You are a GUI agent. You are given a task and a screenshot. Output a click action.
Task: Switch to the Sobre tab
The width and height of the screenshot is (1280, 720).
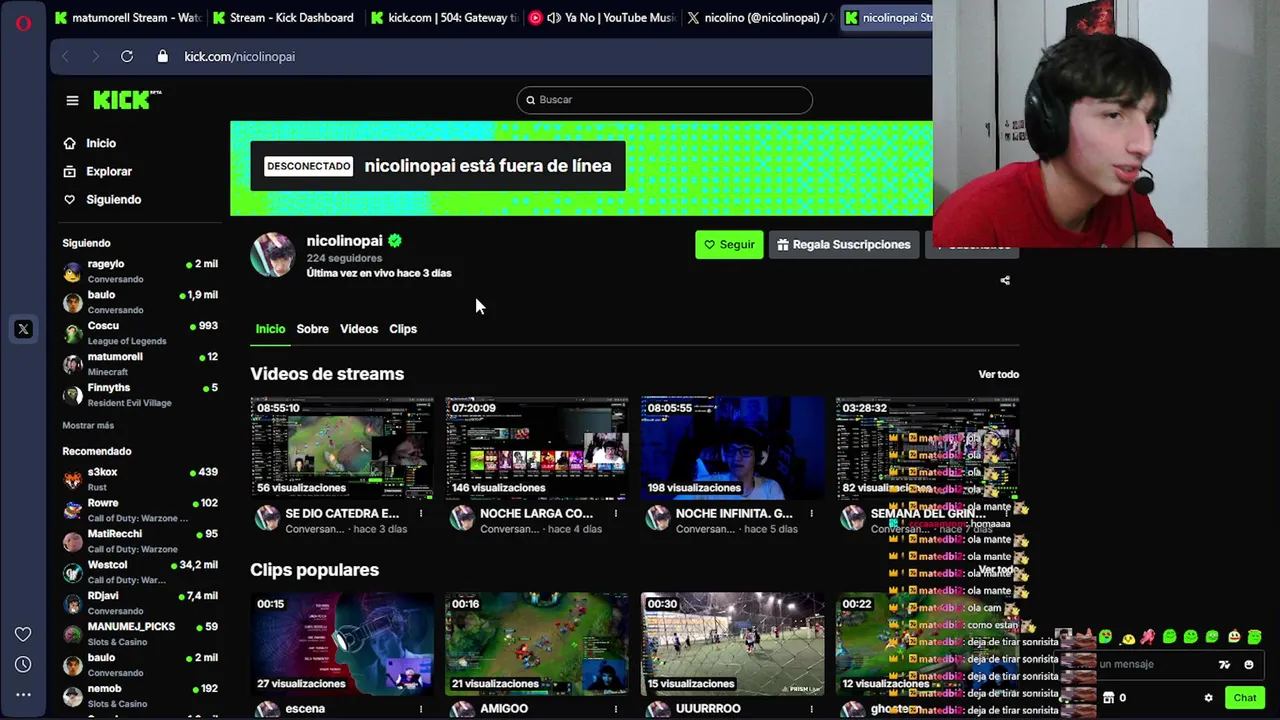point(312,329)
